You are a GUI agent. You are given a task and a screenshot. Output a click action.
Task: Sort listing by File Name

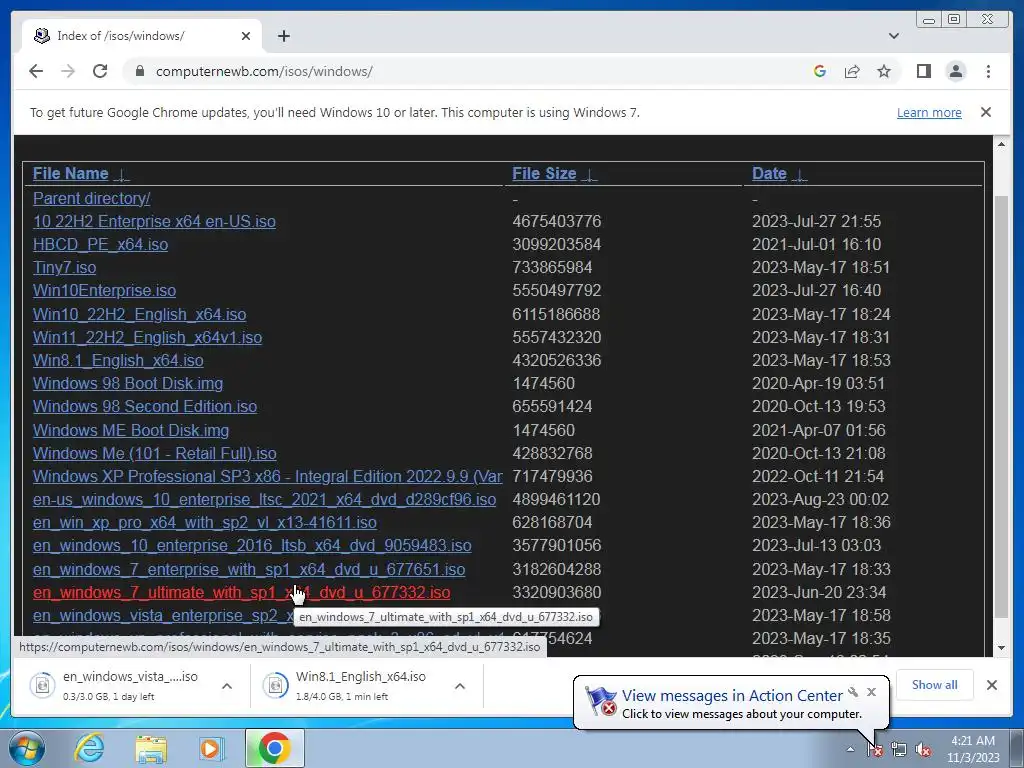click(x=71, y=173)
